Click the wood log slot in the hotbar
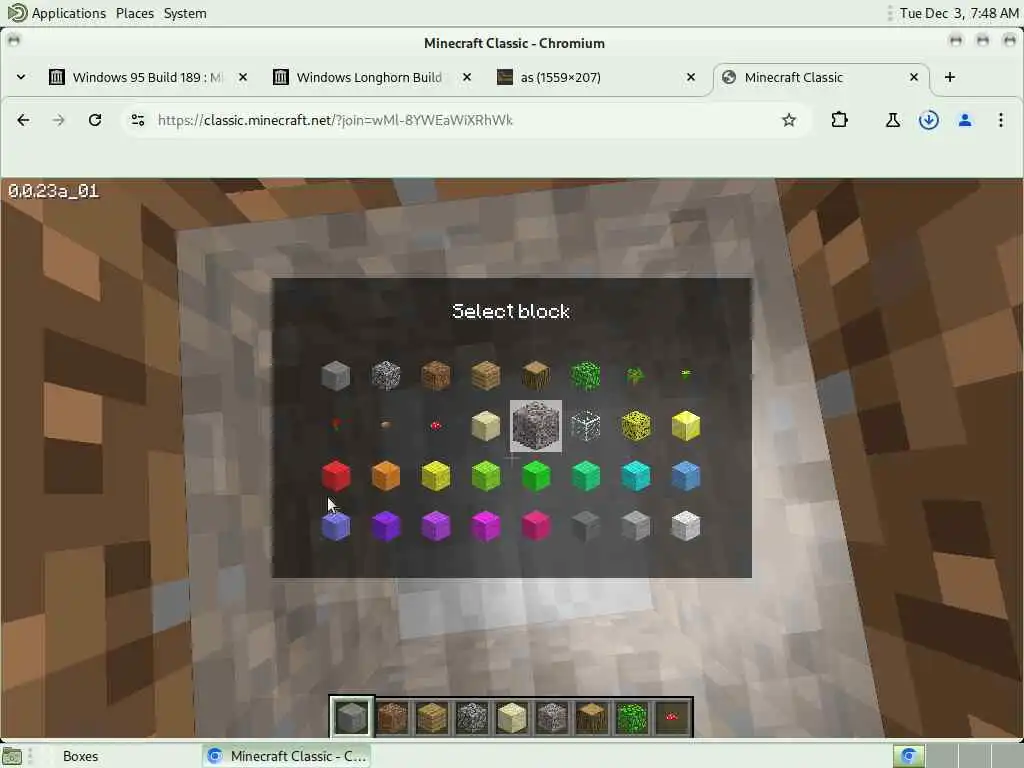Image resolution: width=1024 pixels, height=768 pixels. pyautogui.click(x=592, y=716)
